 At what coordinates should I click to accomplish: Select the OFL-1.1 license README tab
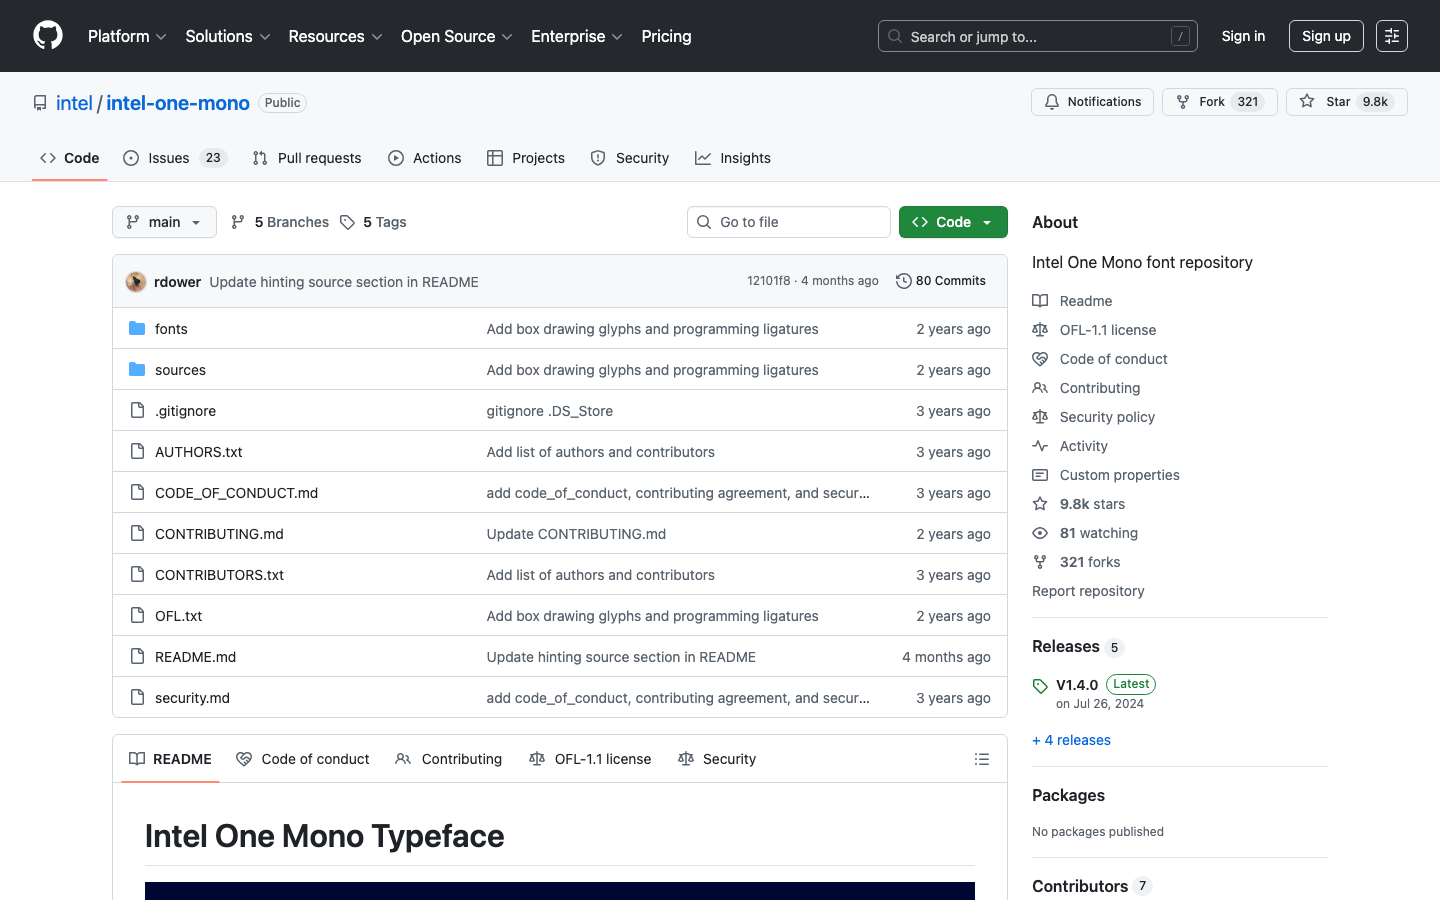click(590, 759)
